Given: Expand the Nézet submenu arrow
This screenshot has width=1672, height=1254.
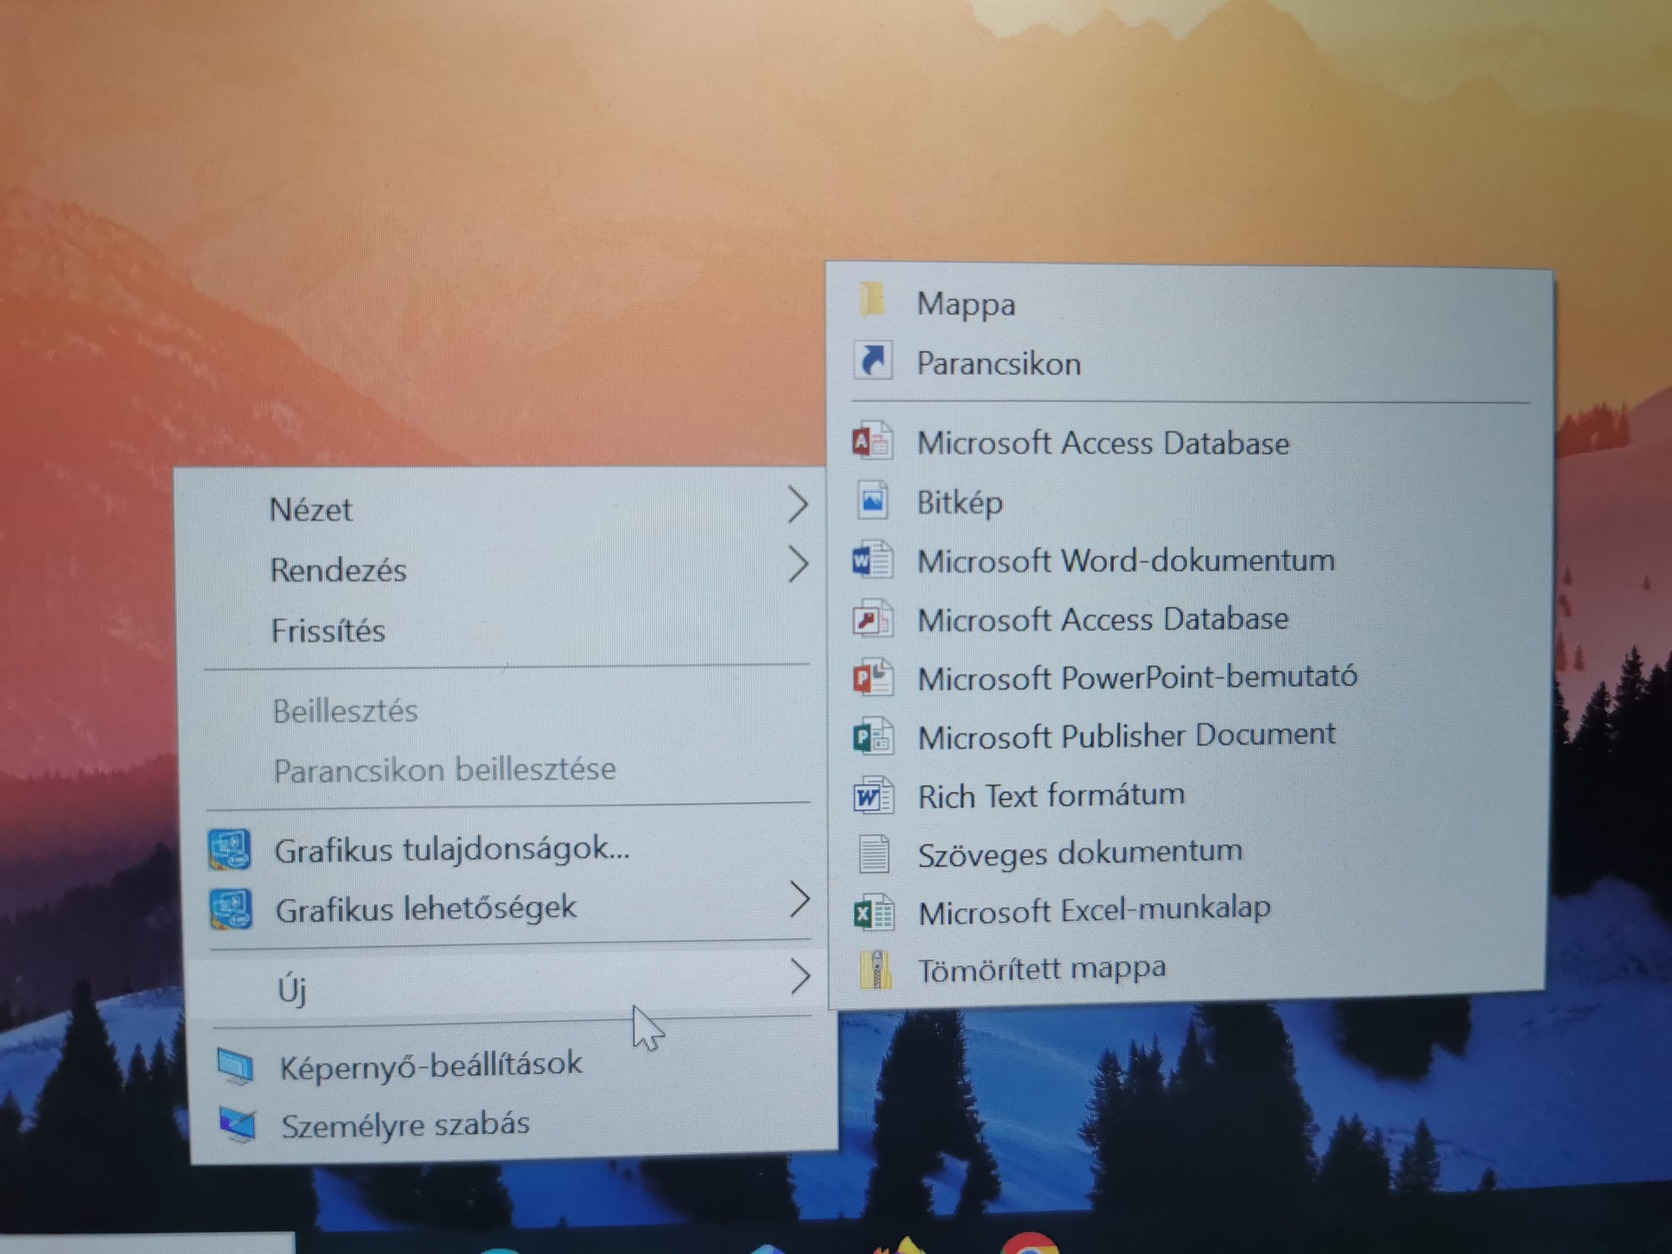Looking at the screenshot, I should click(797, 505).
